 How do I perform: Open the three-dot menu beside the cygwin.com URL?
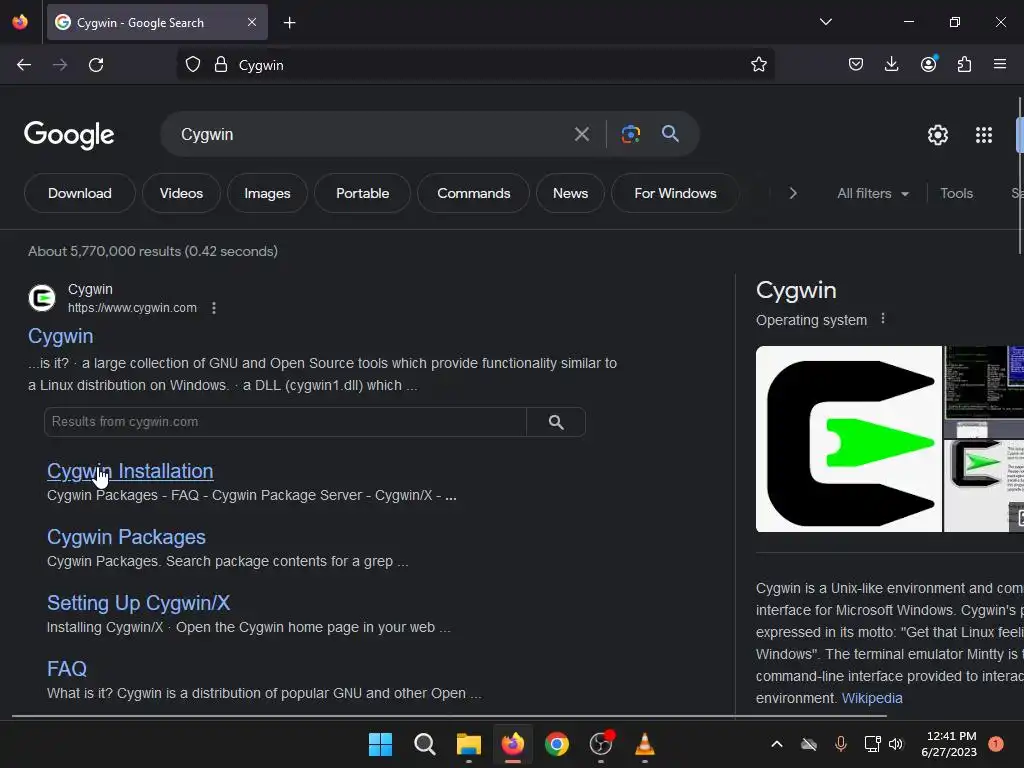[214, 308]
